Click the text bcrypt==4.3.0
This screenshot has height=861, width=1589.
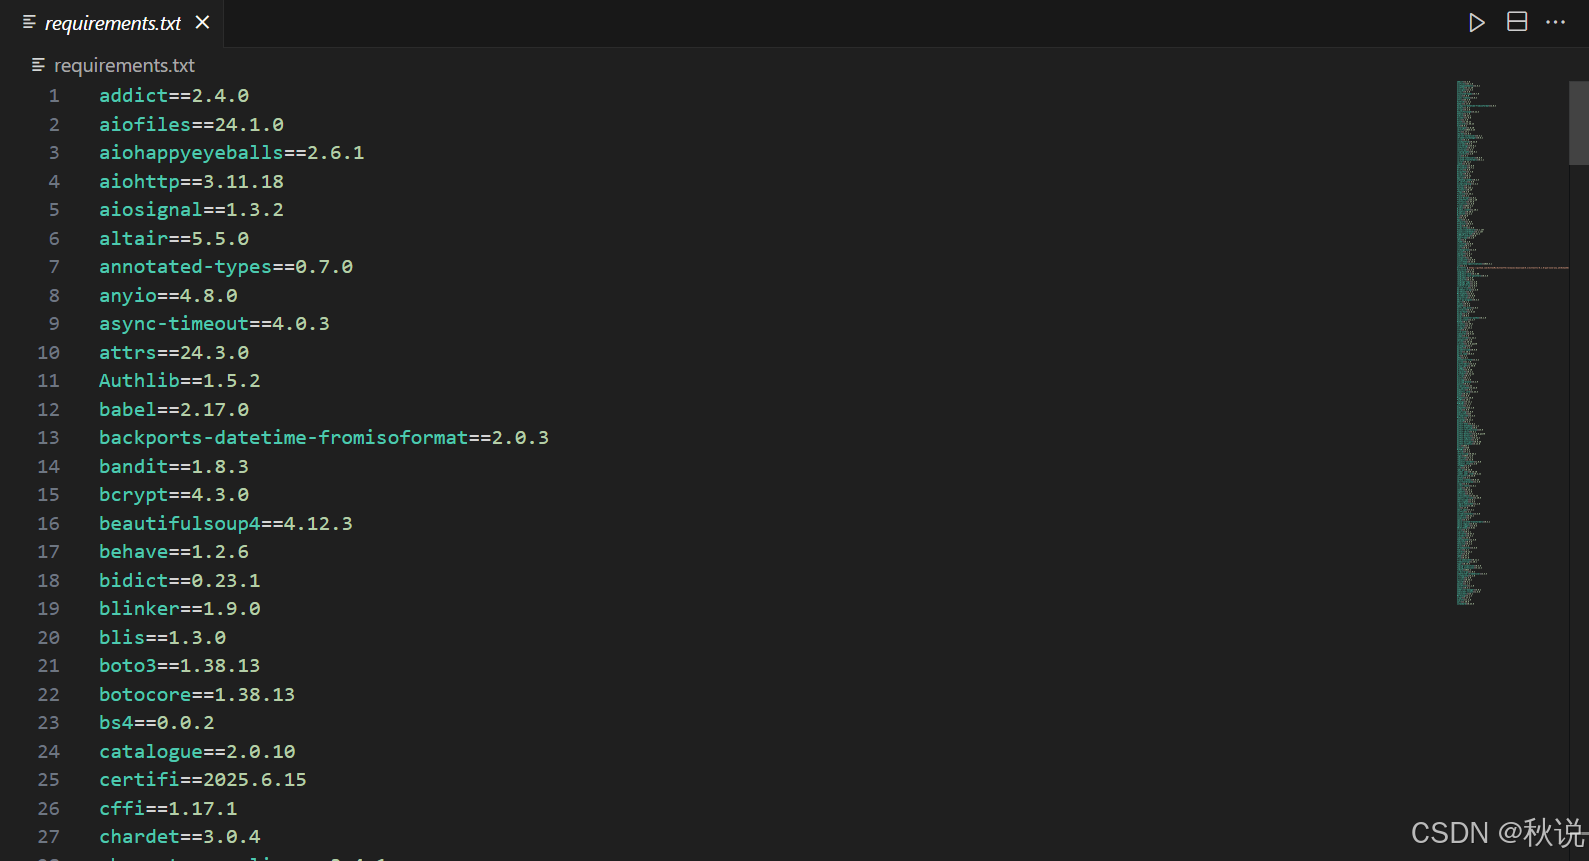point(174,495)
